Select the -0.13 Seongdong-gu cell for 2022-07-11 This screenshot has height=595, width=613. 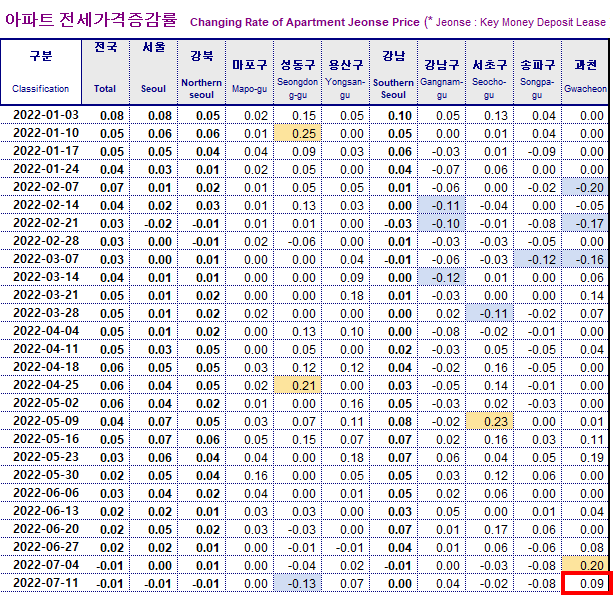pyautogui.click(x=298, y=583)
